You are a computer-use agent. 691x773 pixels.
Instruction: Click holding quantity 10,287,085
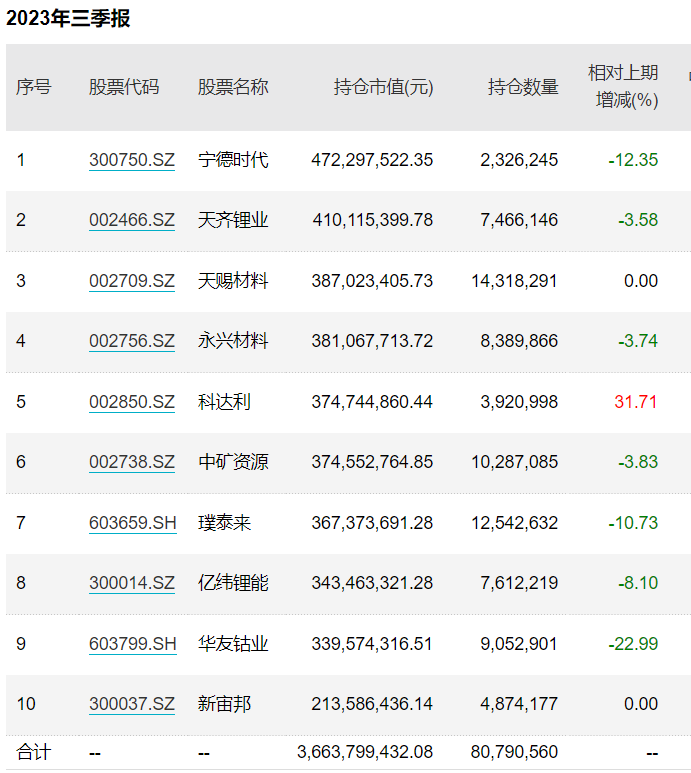coord(515,462)
